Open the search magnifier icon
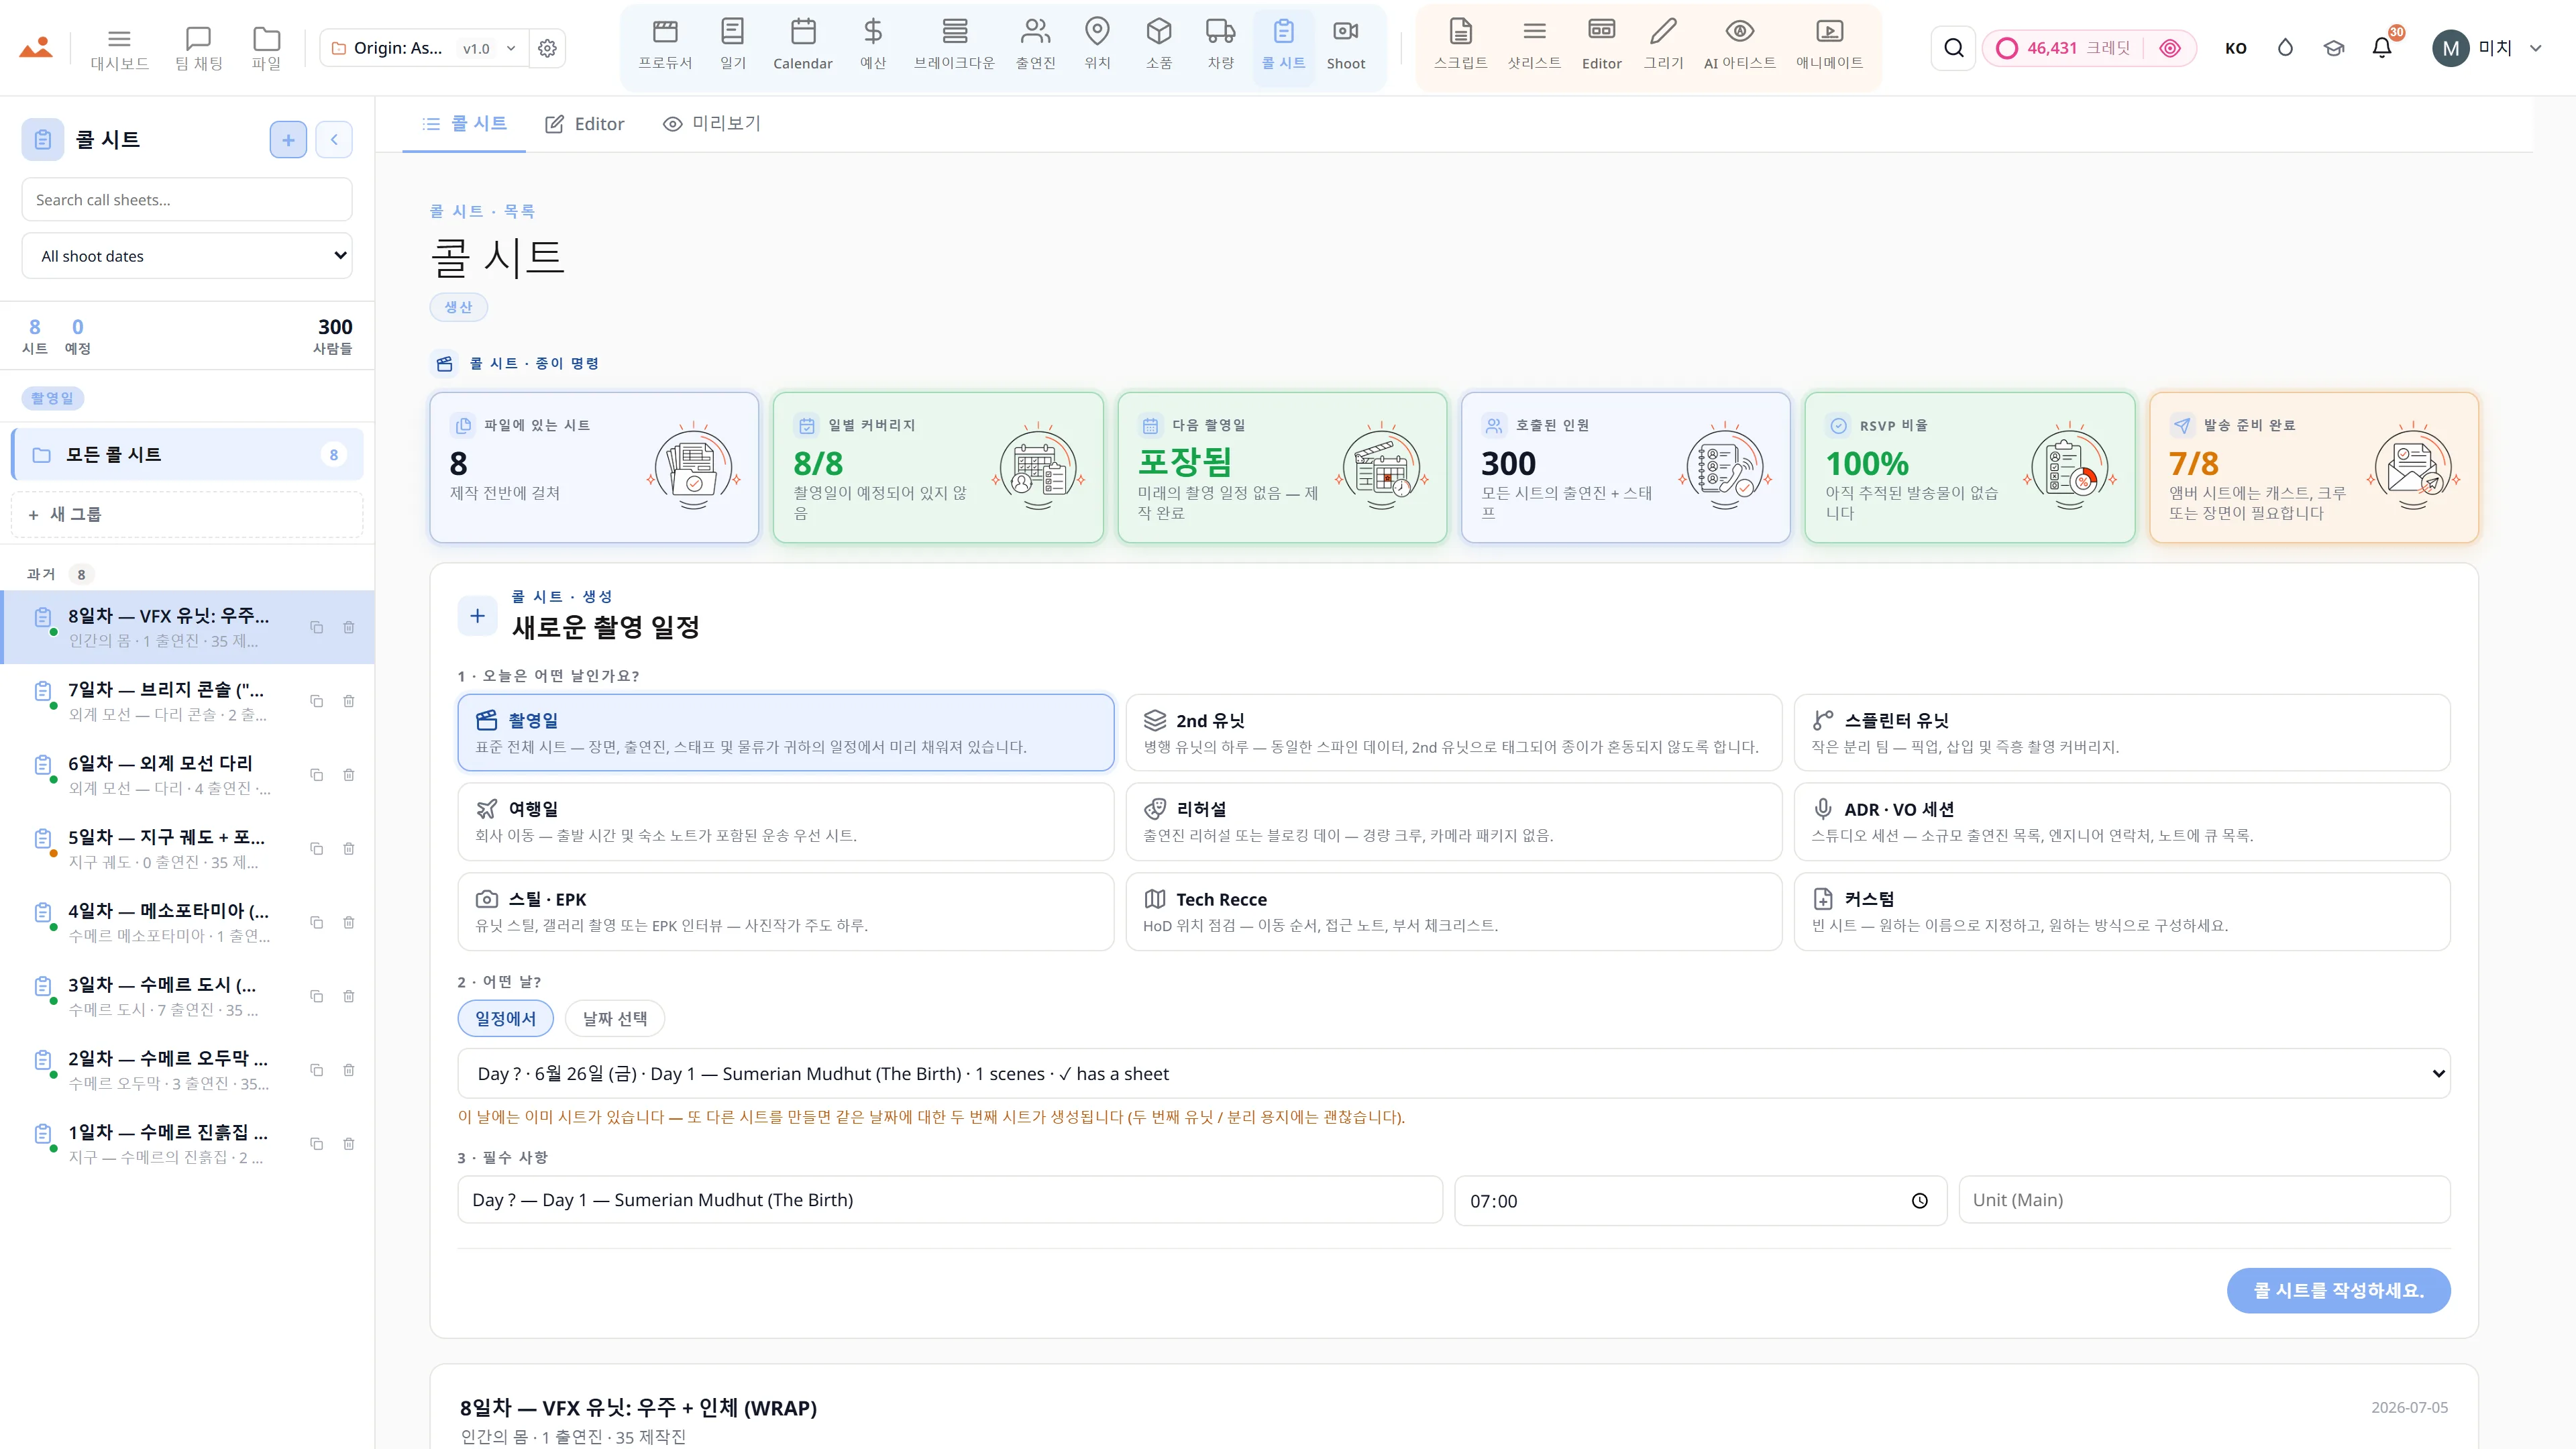The height and width of the screenshot is (1449, 2576). [1953, 48]
